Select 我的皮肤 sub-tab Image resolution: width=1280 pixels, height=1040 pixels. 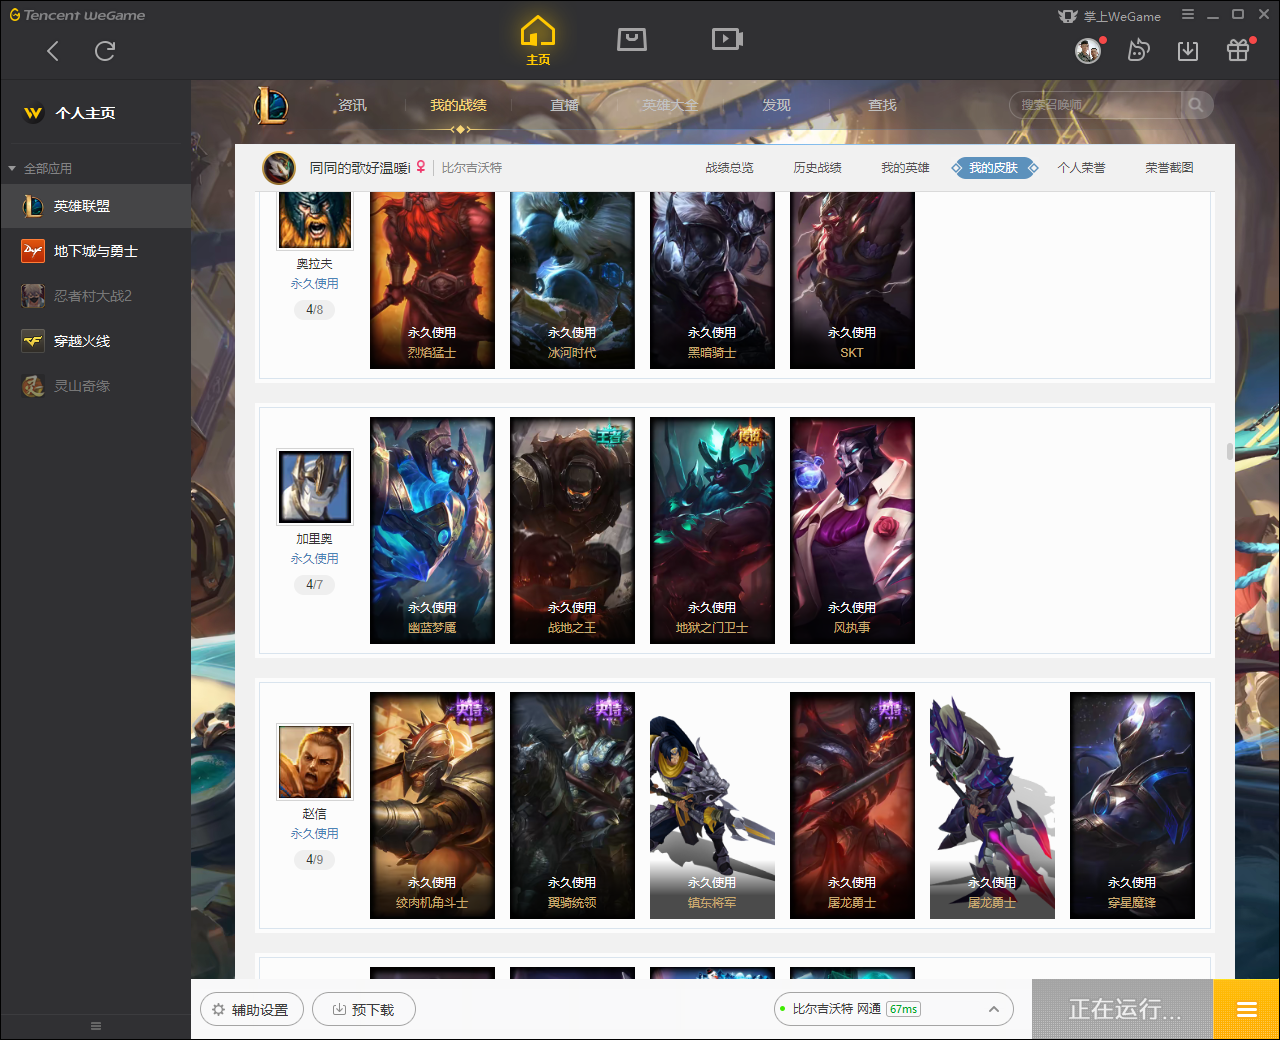[993, 168]
